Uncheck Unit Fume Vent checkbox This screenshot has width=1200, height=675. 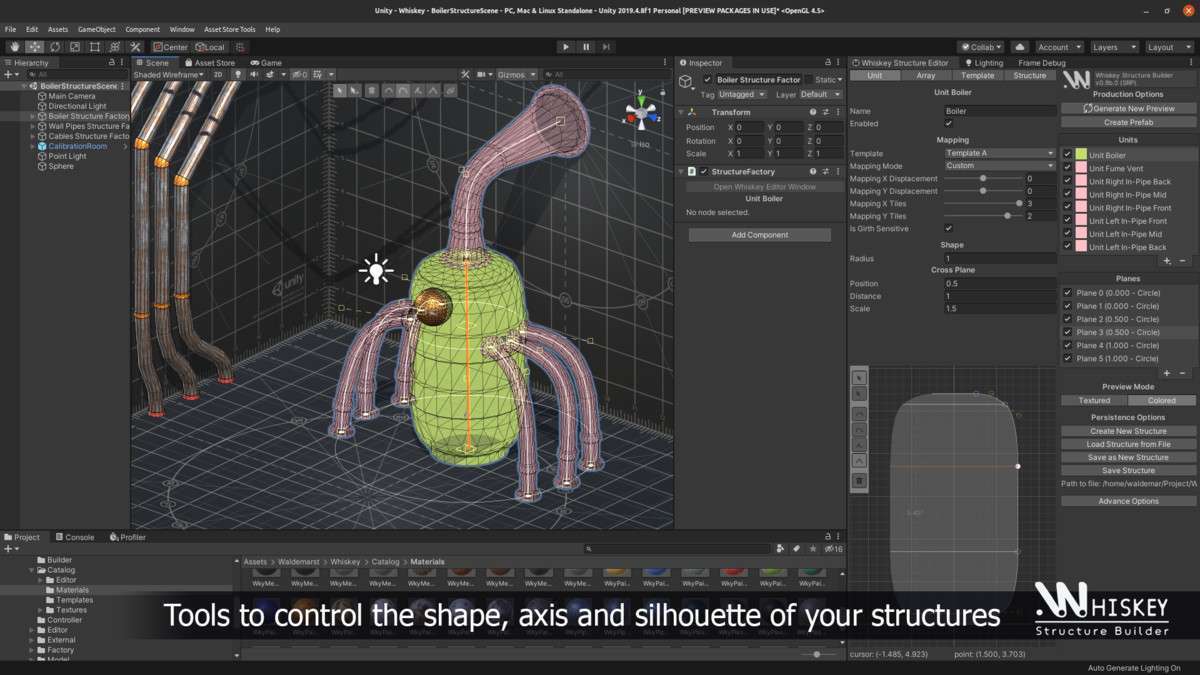(1068, 168)
